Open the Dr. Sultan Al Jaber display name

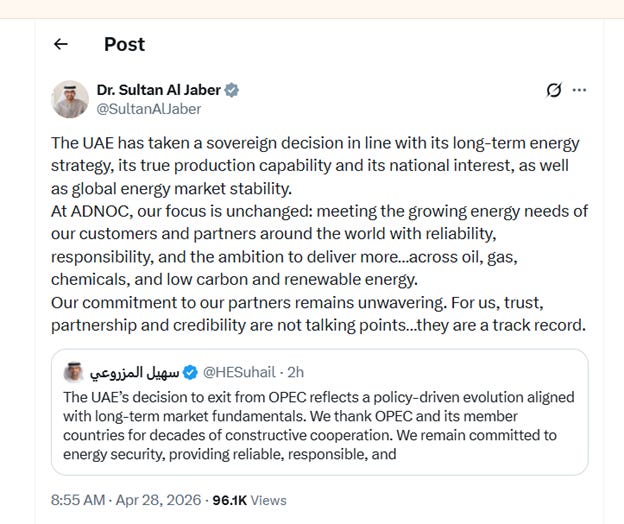158,90
